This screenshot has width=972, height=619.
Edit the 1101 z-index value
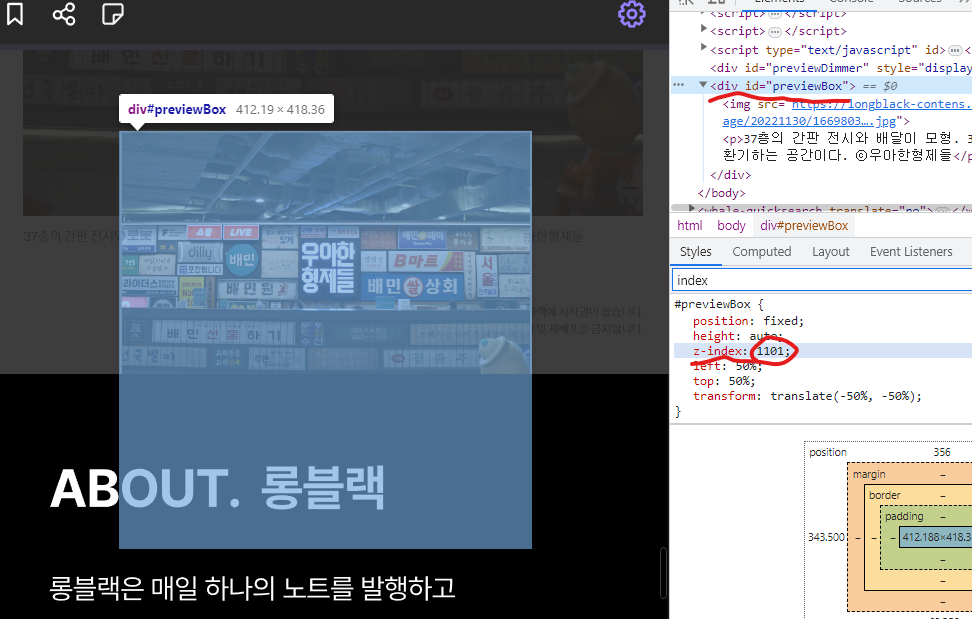point(770,351)
